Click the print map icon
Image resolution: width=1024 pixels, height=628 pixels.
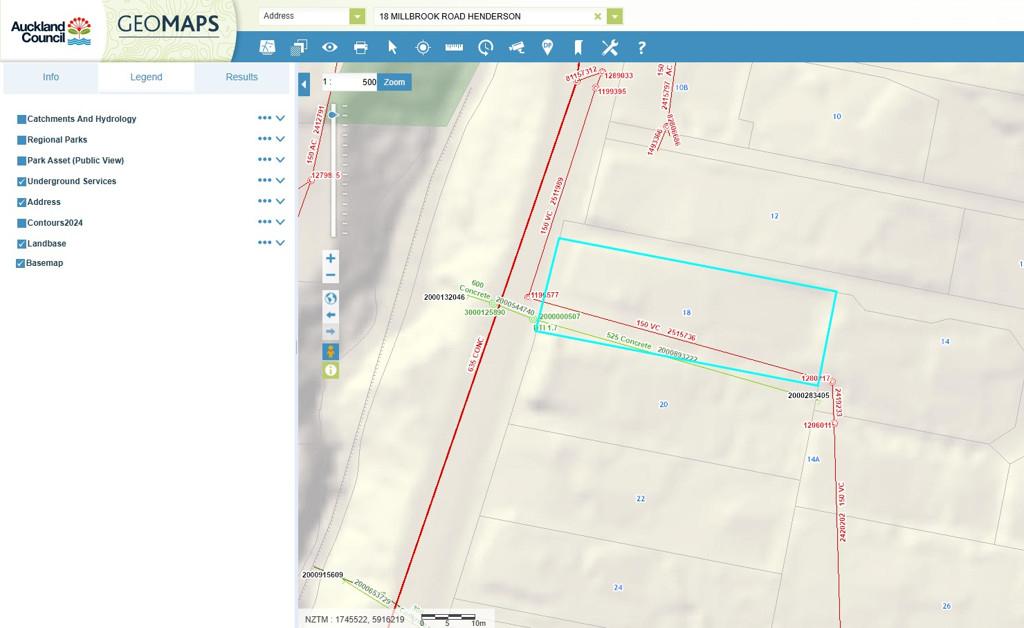pyautogui.click(x=360, y=47)
